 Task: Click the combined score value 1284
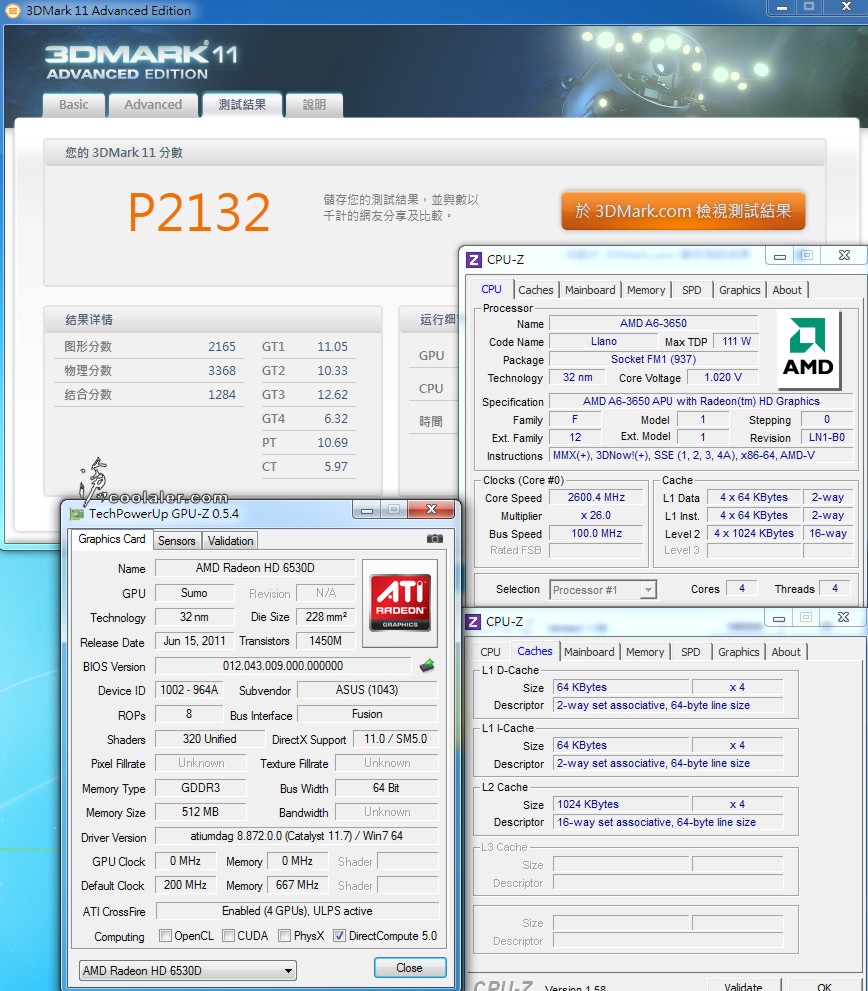point(222,394)
